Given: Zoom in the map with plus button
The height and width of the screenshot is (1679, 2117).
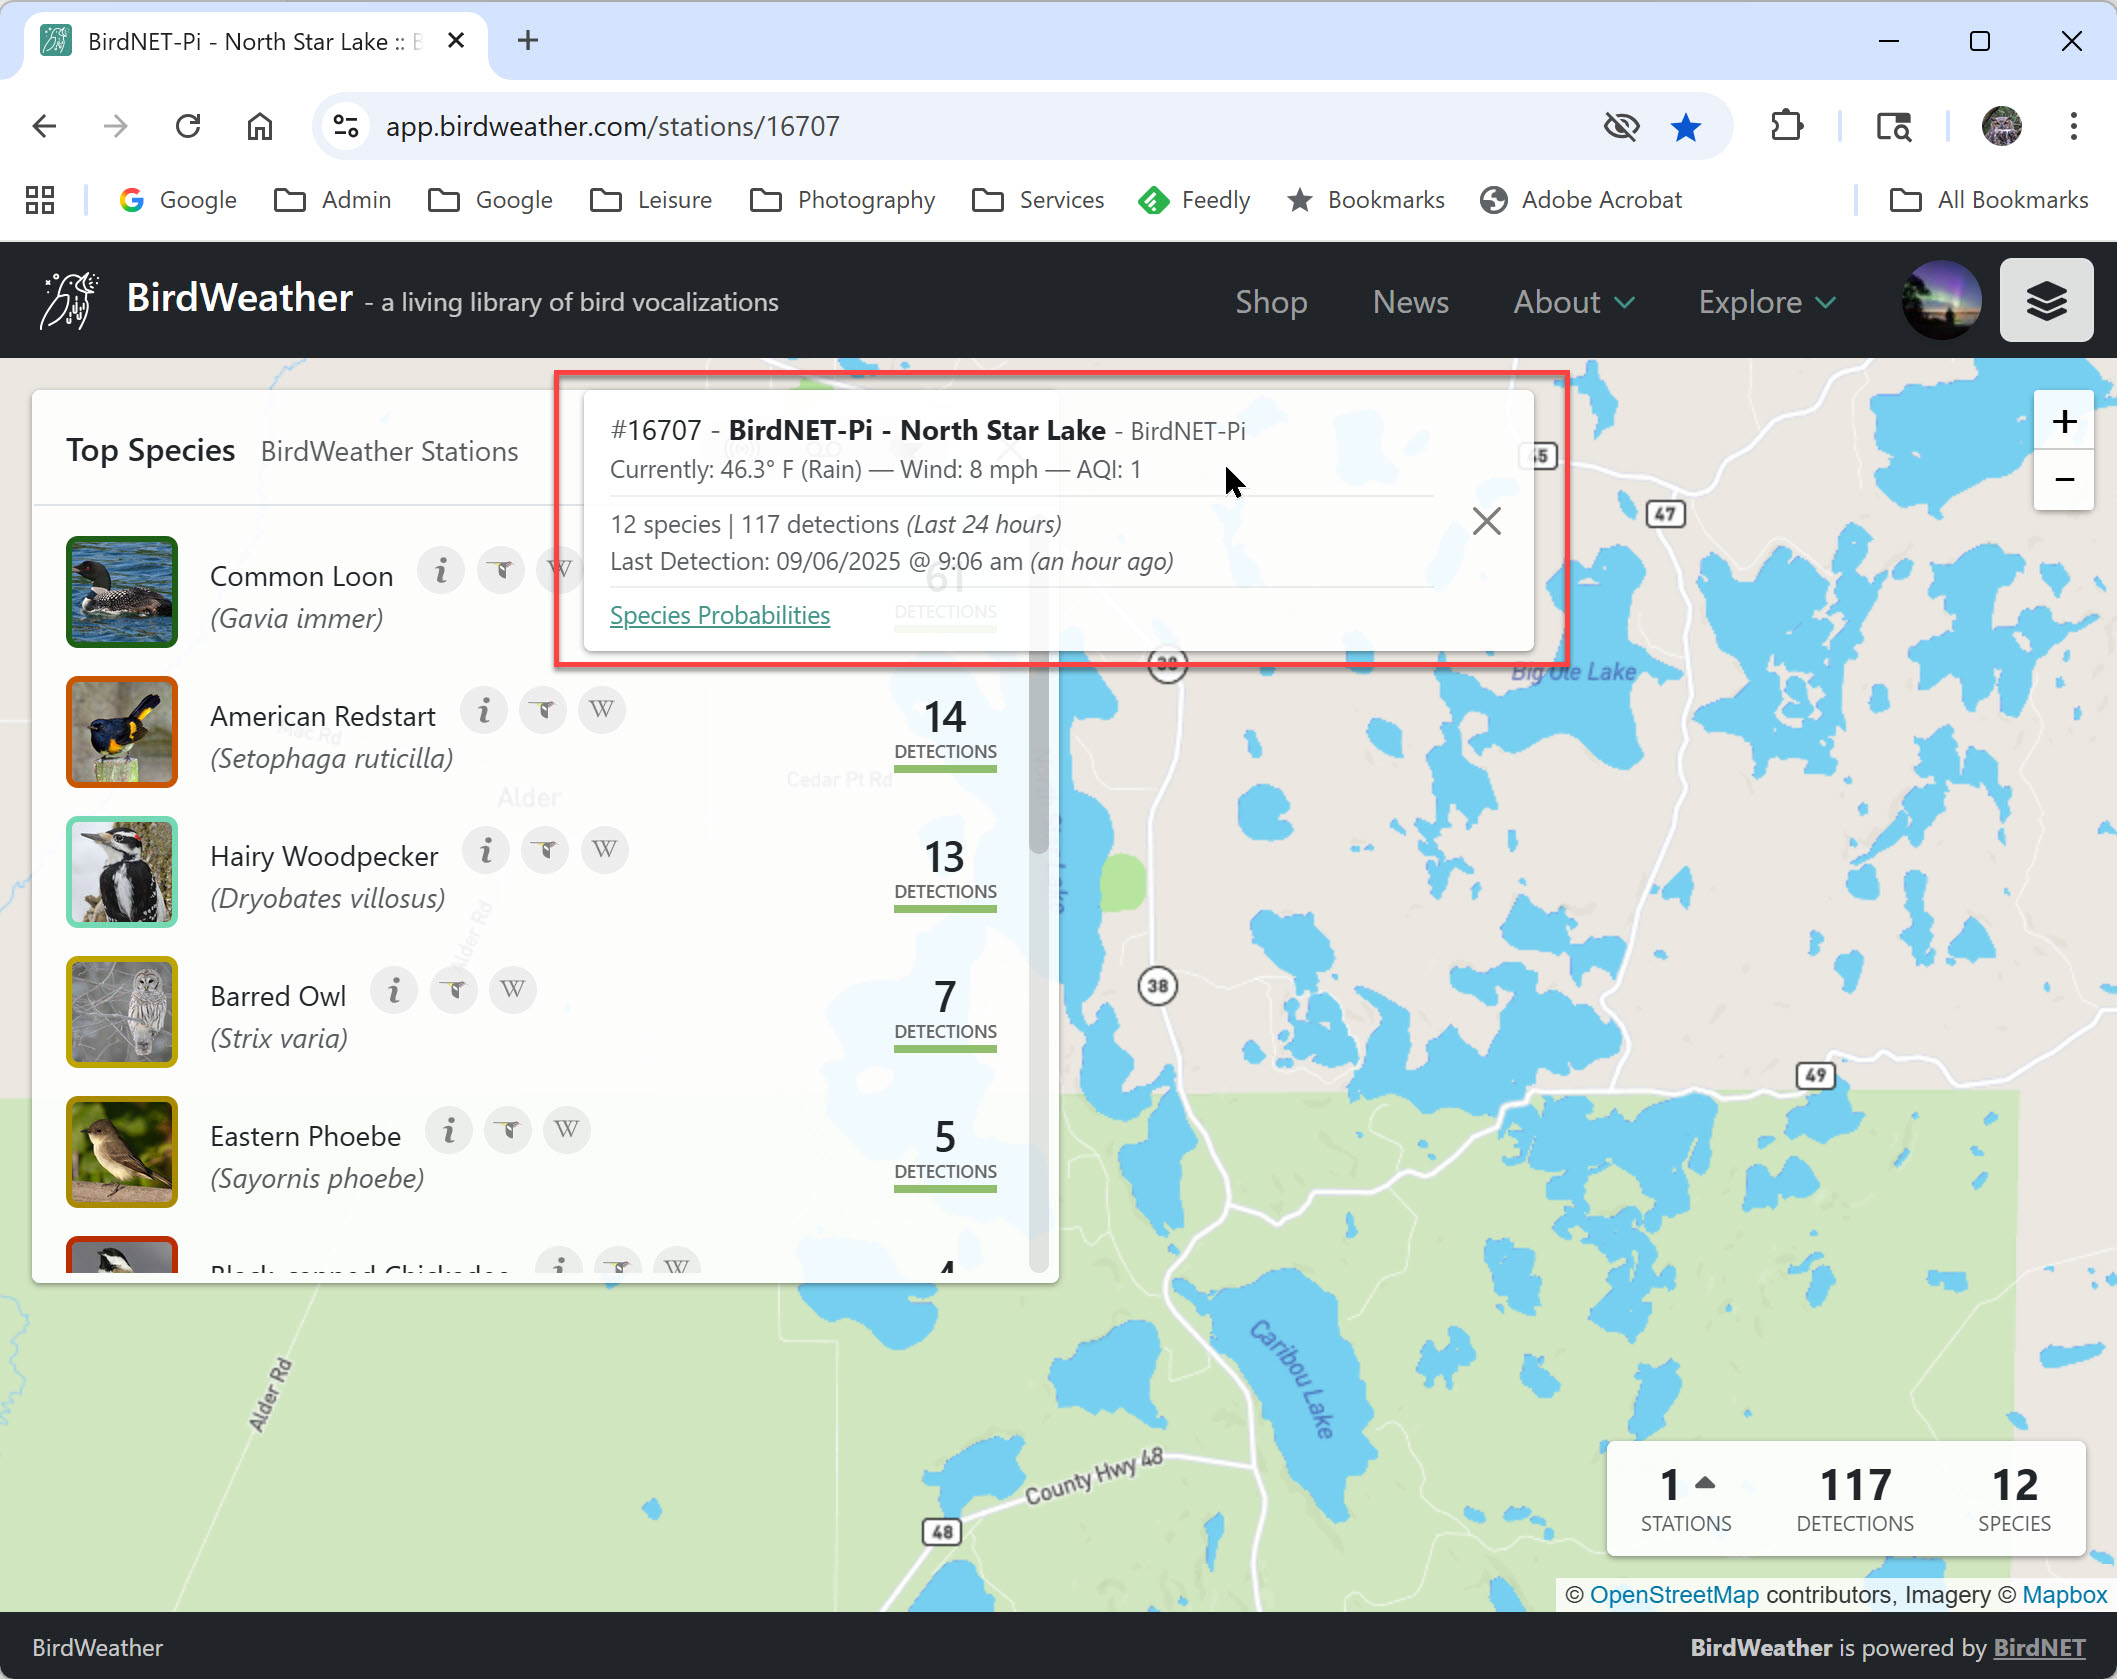Looking at the screenshot, I should tap(2063, 421).
